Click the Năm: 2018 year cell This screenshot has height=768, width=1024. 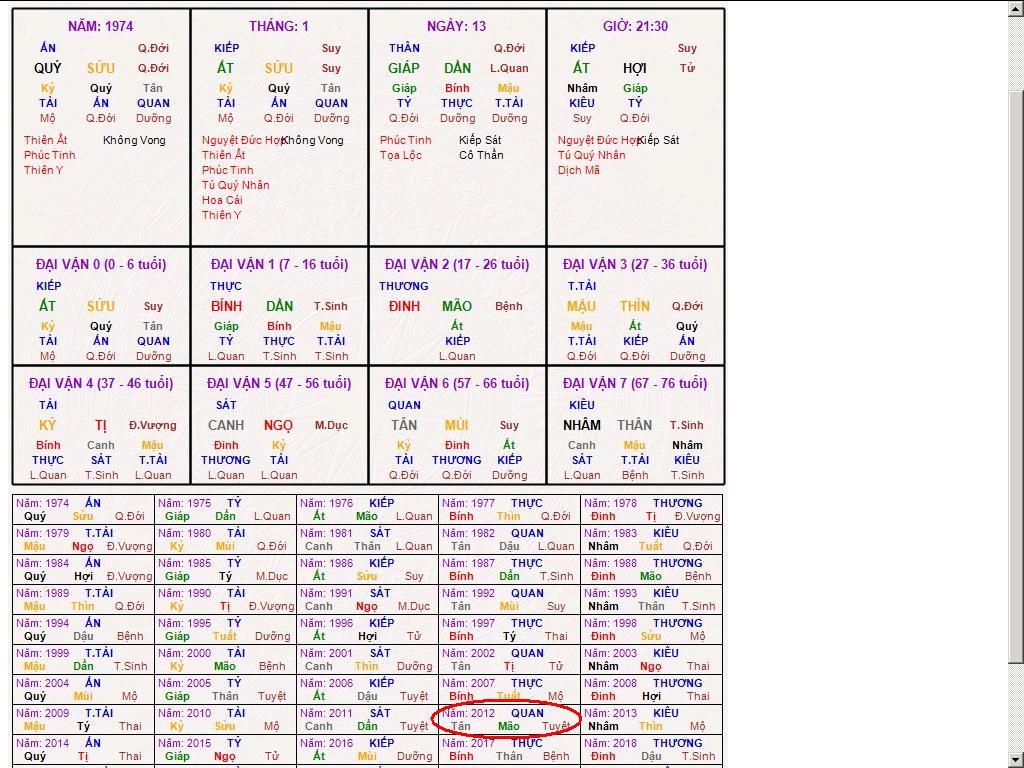point(652,750)
